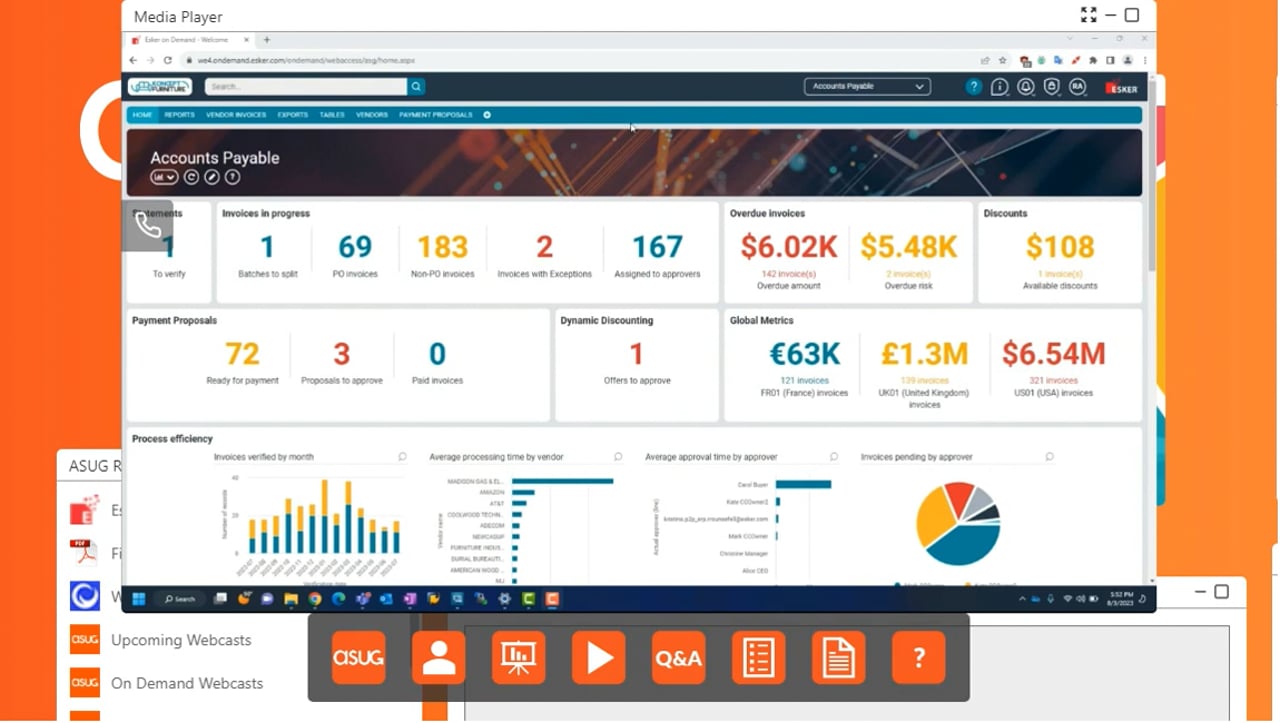
Task: Click inside the Esker search field
Action: point(306,87)
